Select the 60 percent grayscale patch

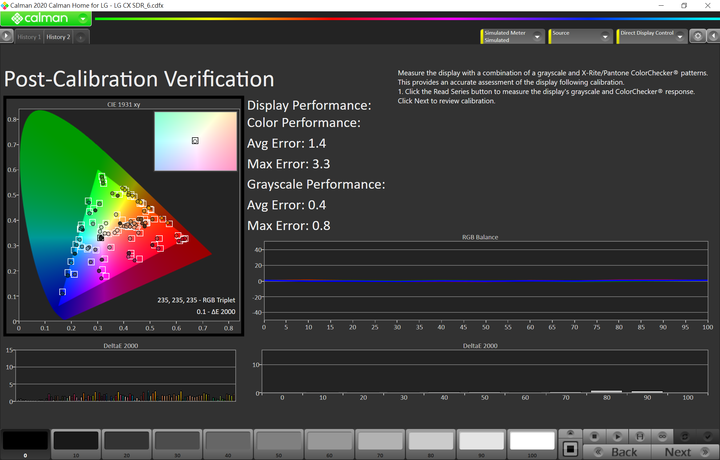[x=329, y=443]
